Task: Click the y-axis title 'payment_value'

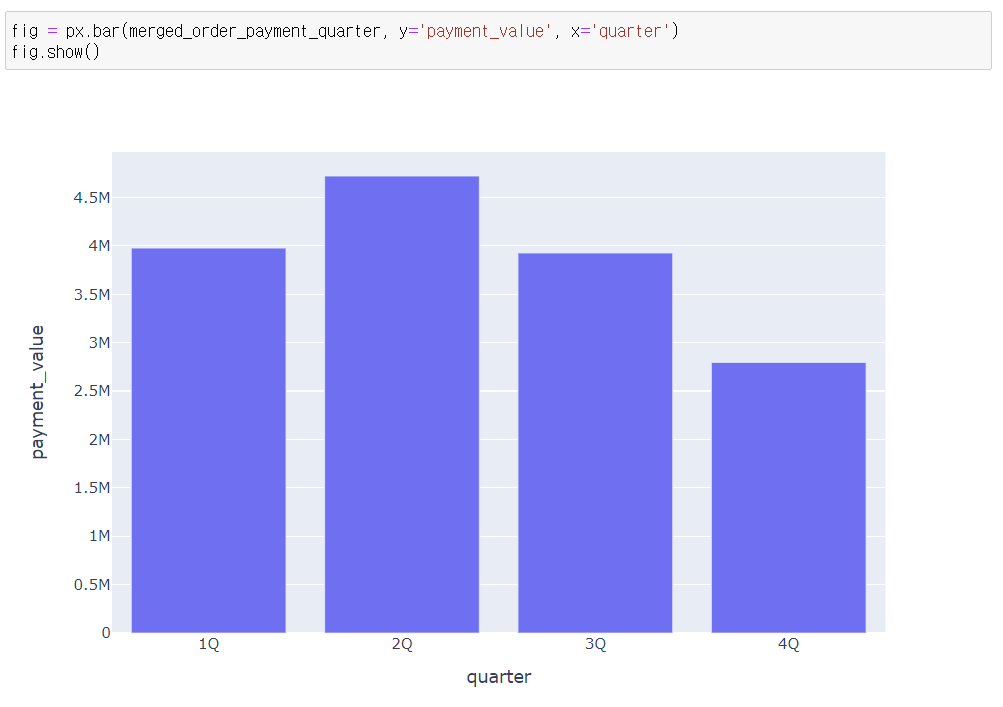Action: click(x=38, y=392)
